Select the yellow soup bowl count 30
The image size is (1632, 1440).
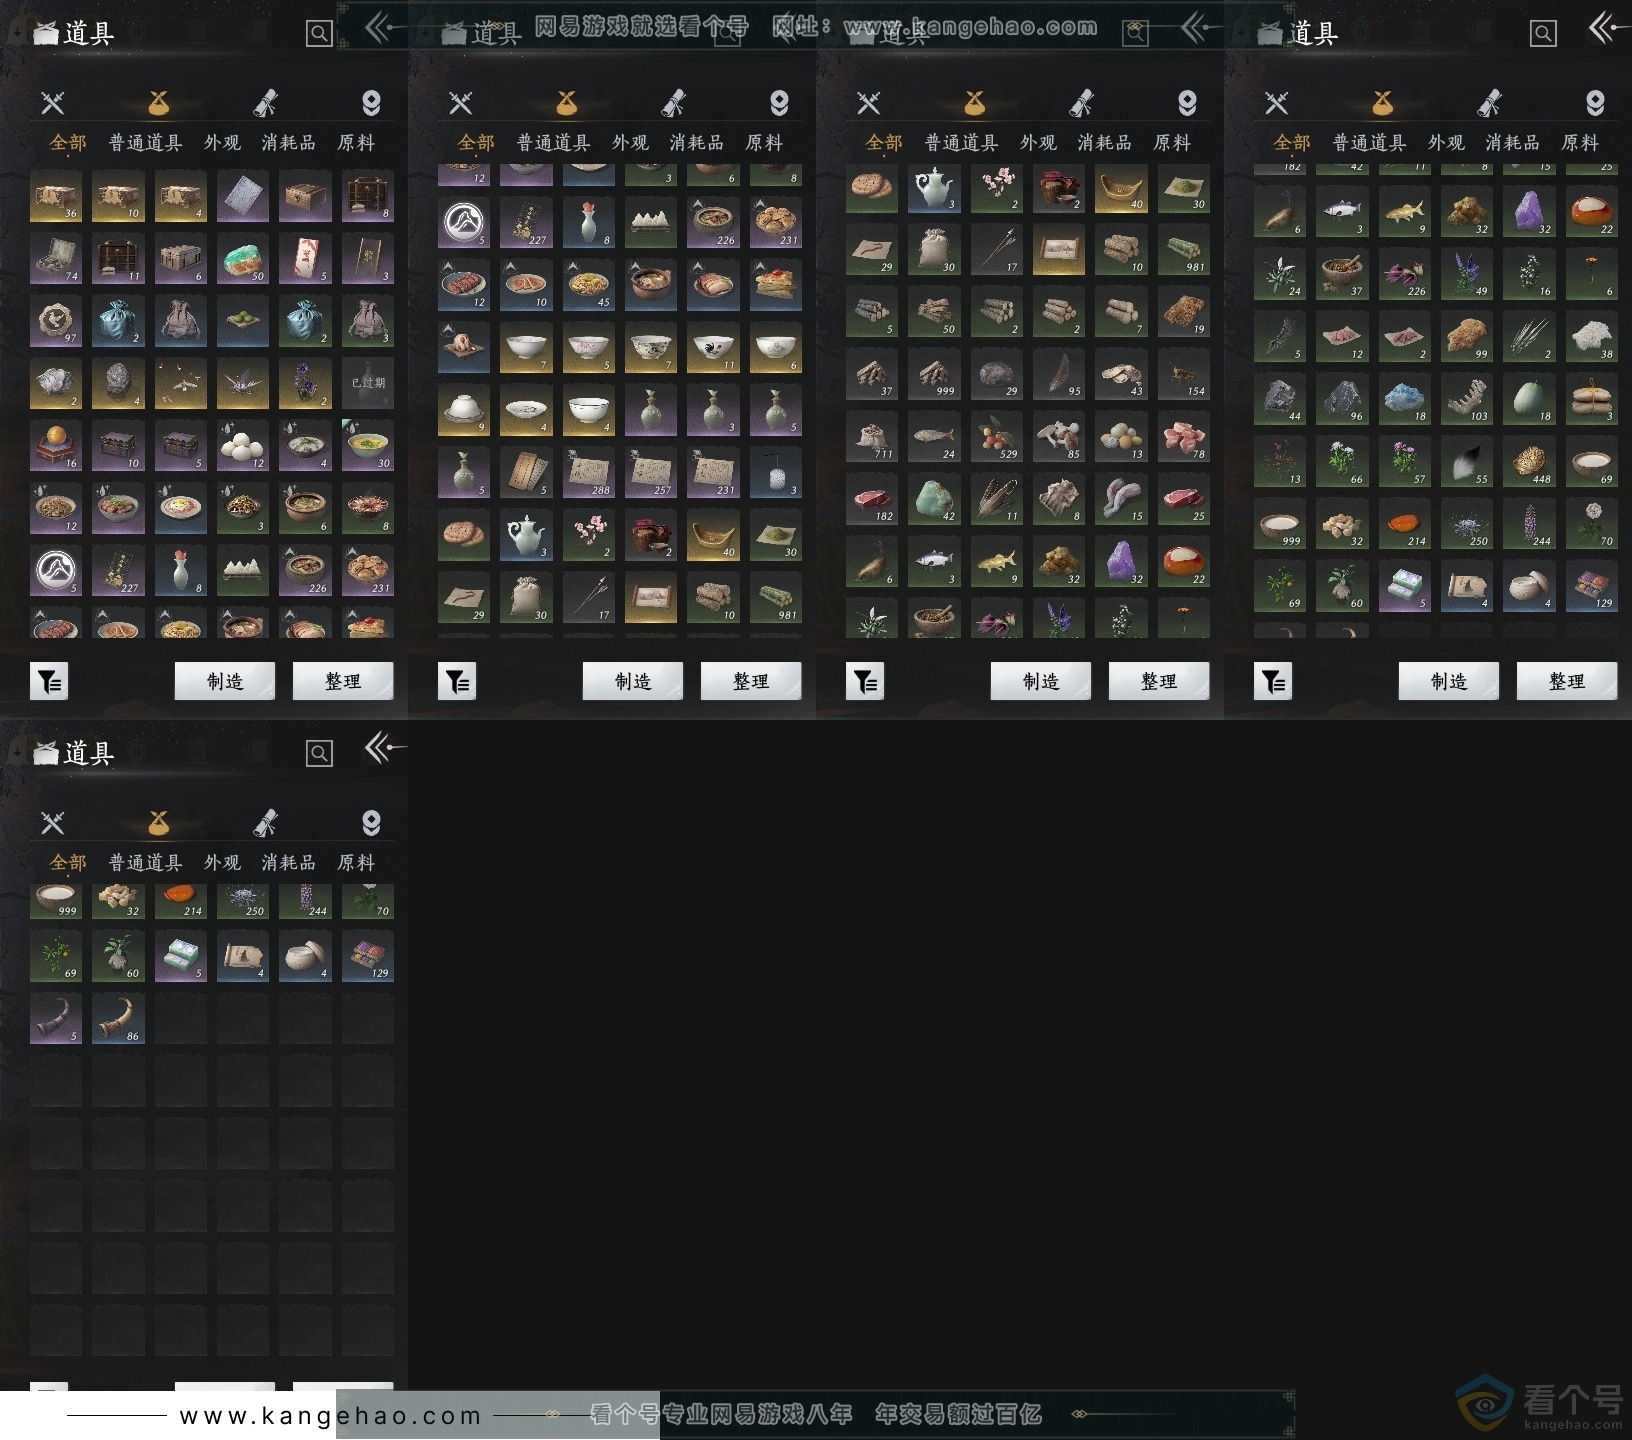click(x=368, y=446)
